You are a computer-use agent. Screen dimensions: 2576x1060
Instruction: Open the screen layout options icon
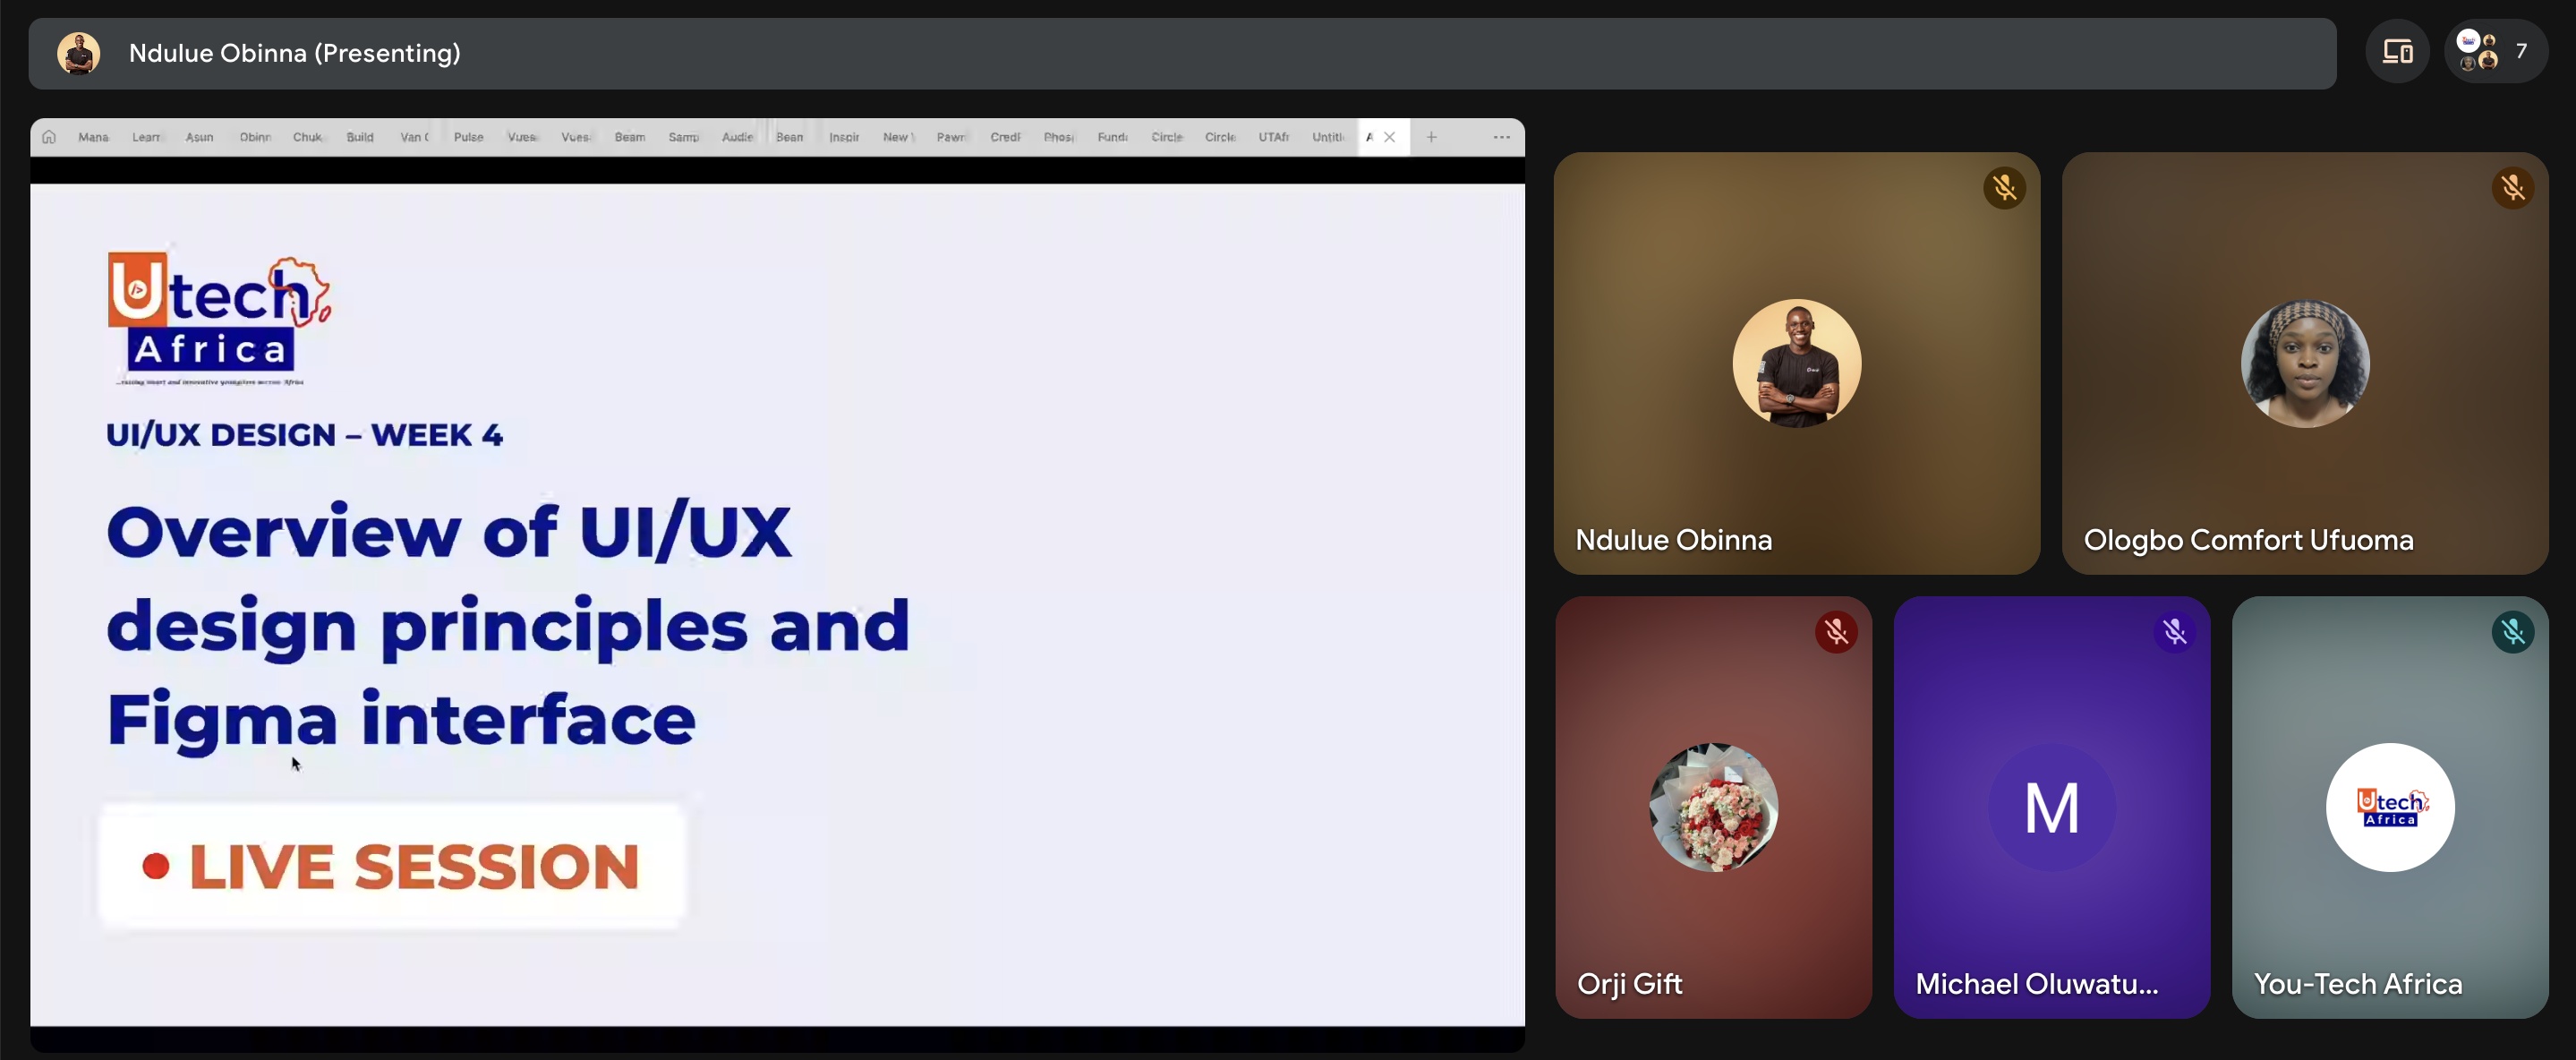[x=2397, y=51]
